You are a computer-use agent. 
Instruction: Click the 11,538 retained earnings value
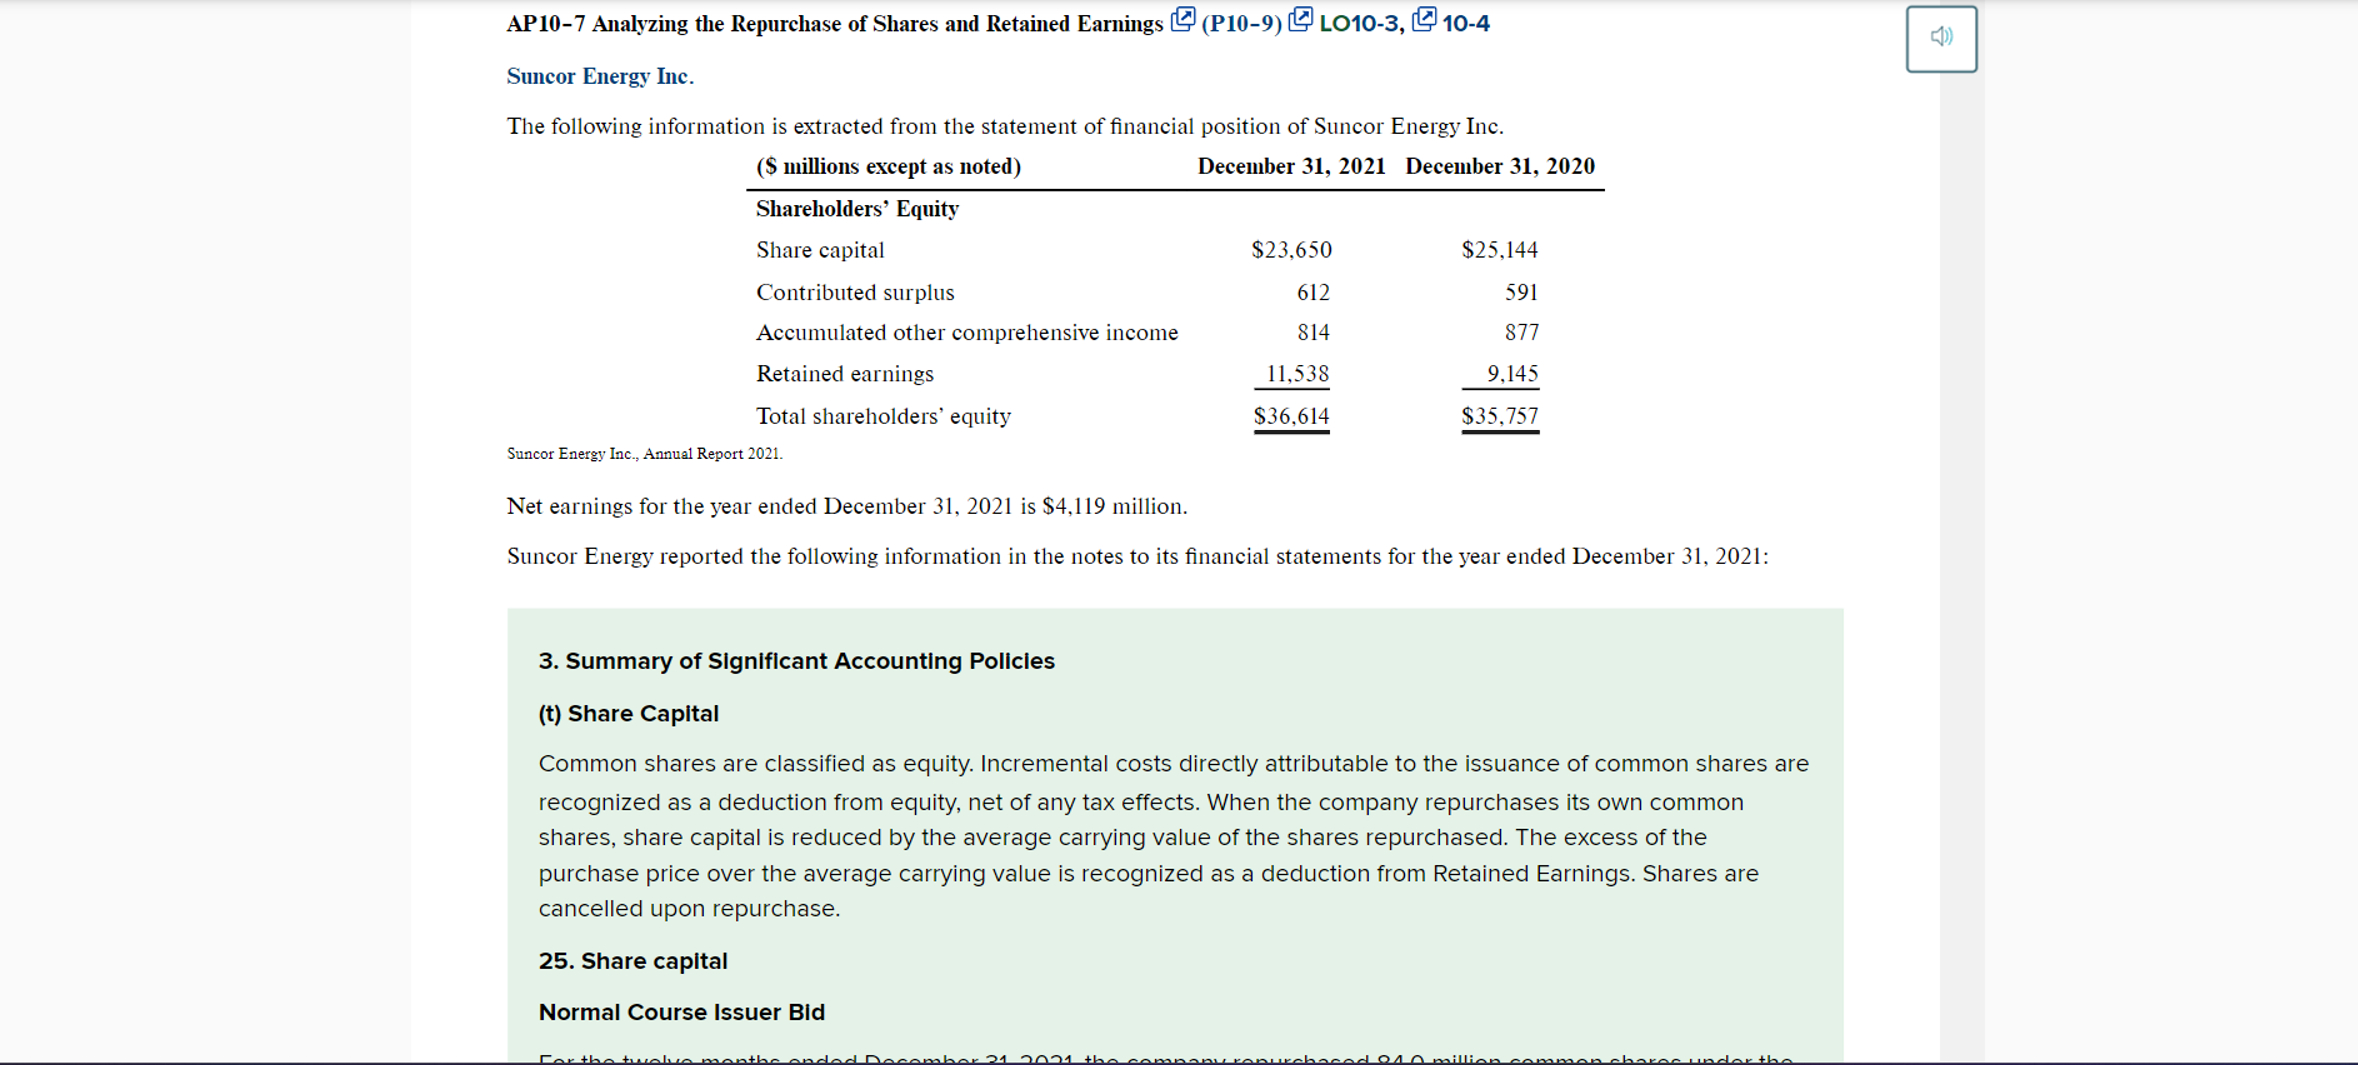(x=1298, y=374)
